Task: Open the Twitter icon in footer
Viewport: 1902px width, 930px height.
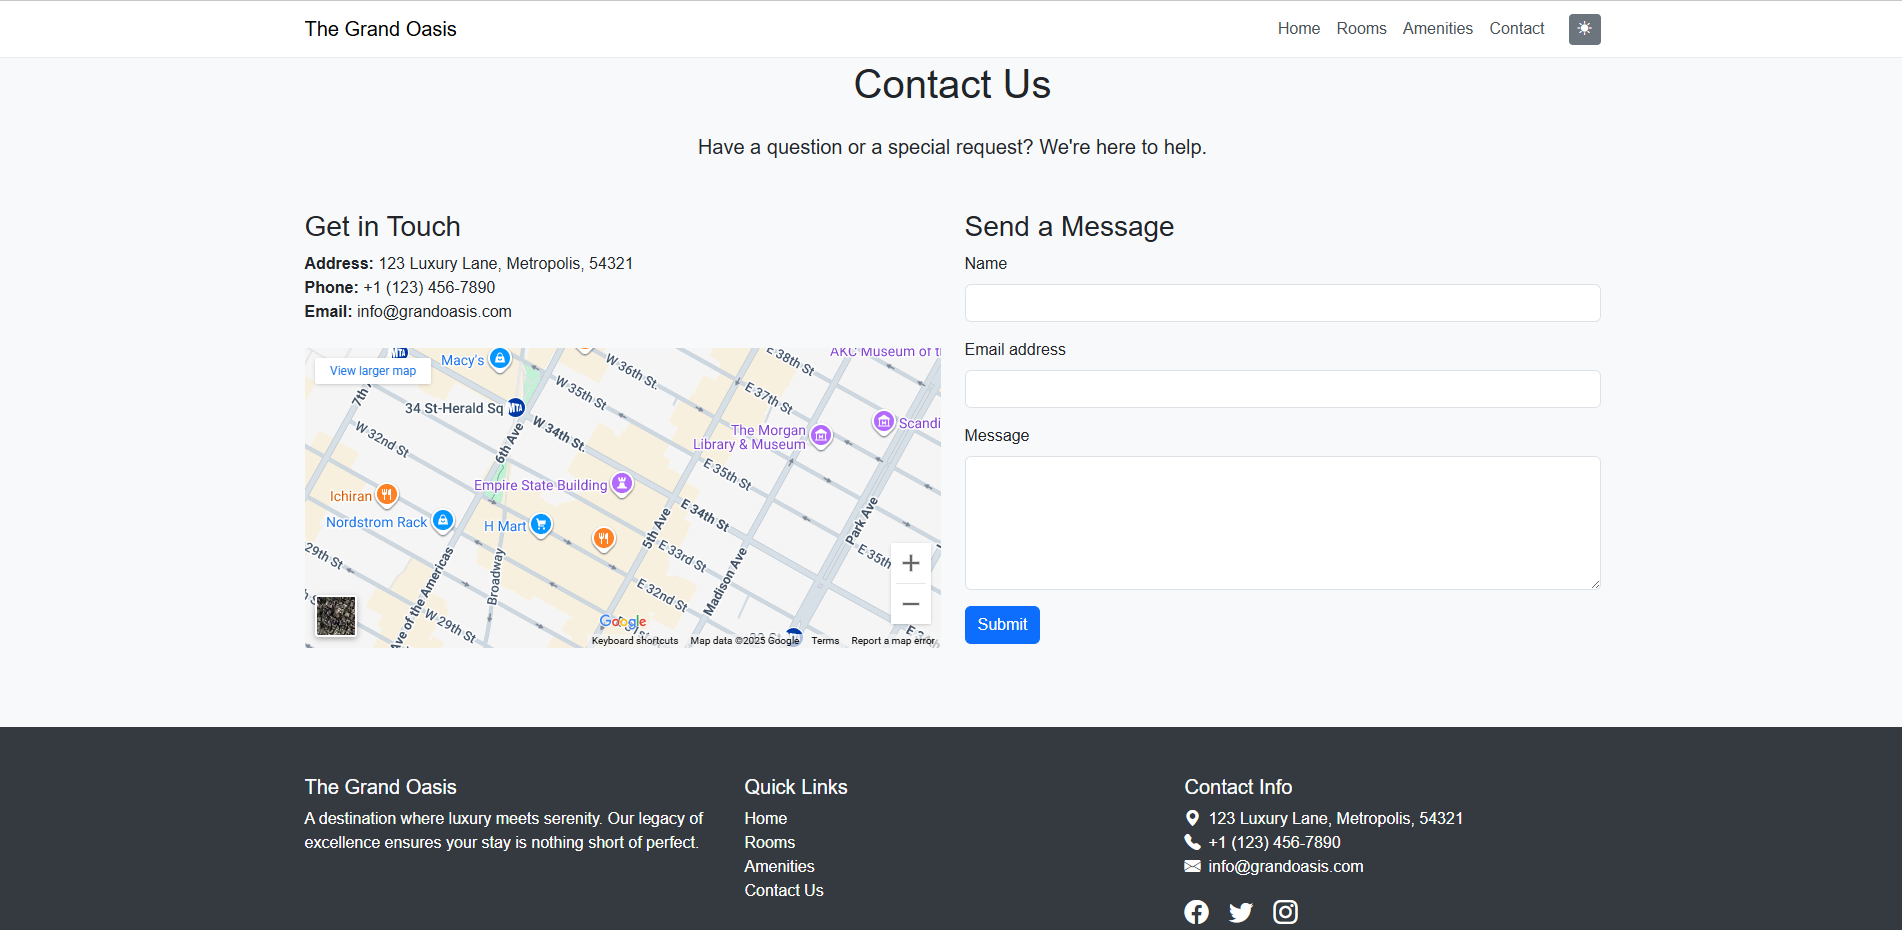Action: pos(1240,912)
